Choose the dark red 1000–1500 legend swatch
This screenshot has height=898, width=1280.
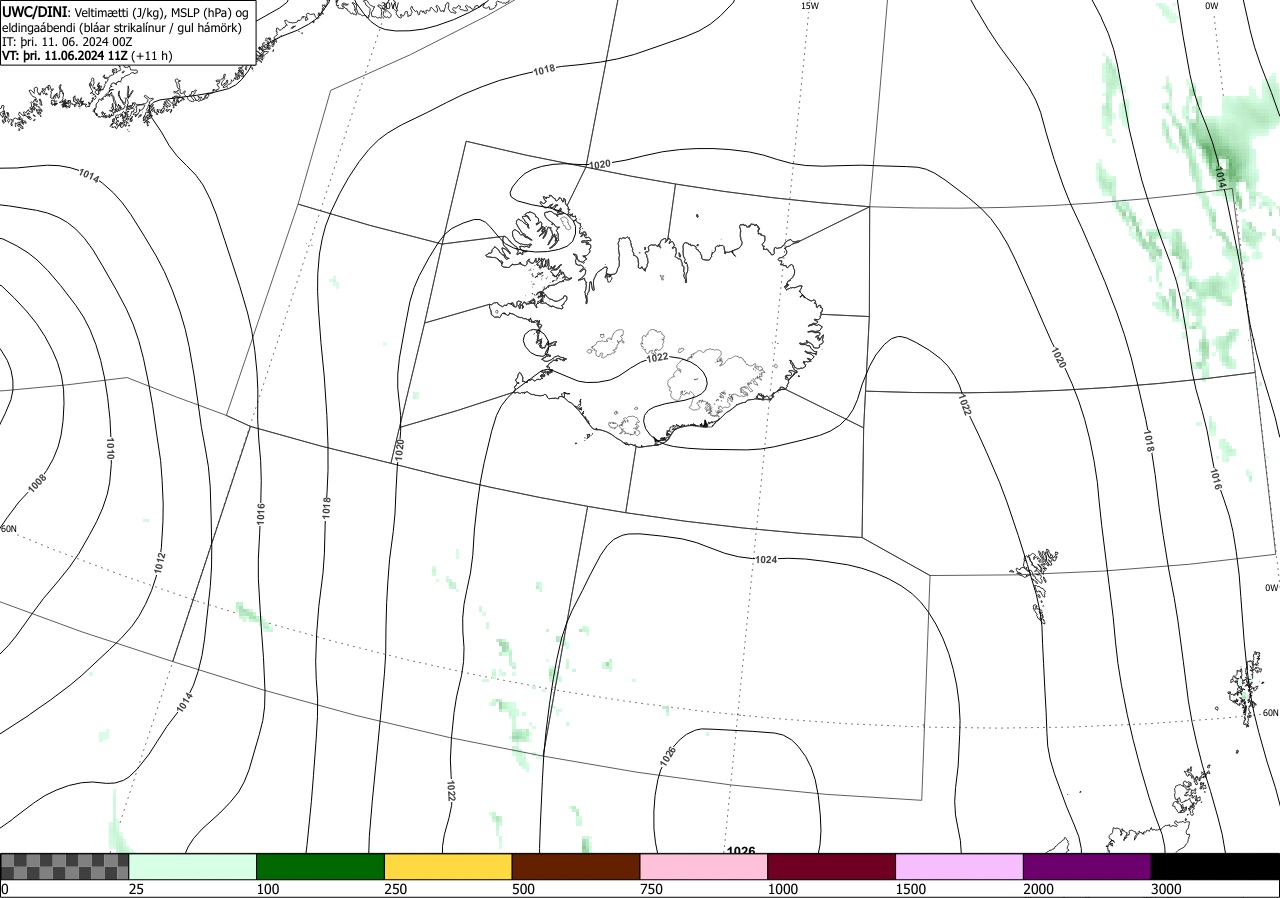(x=832, y=866)
